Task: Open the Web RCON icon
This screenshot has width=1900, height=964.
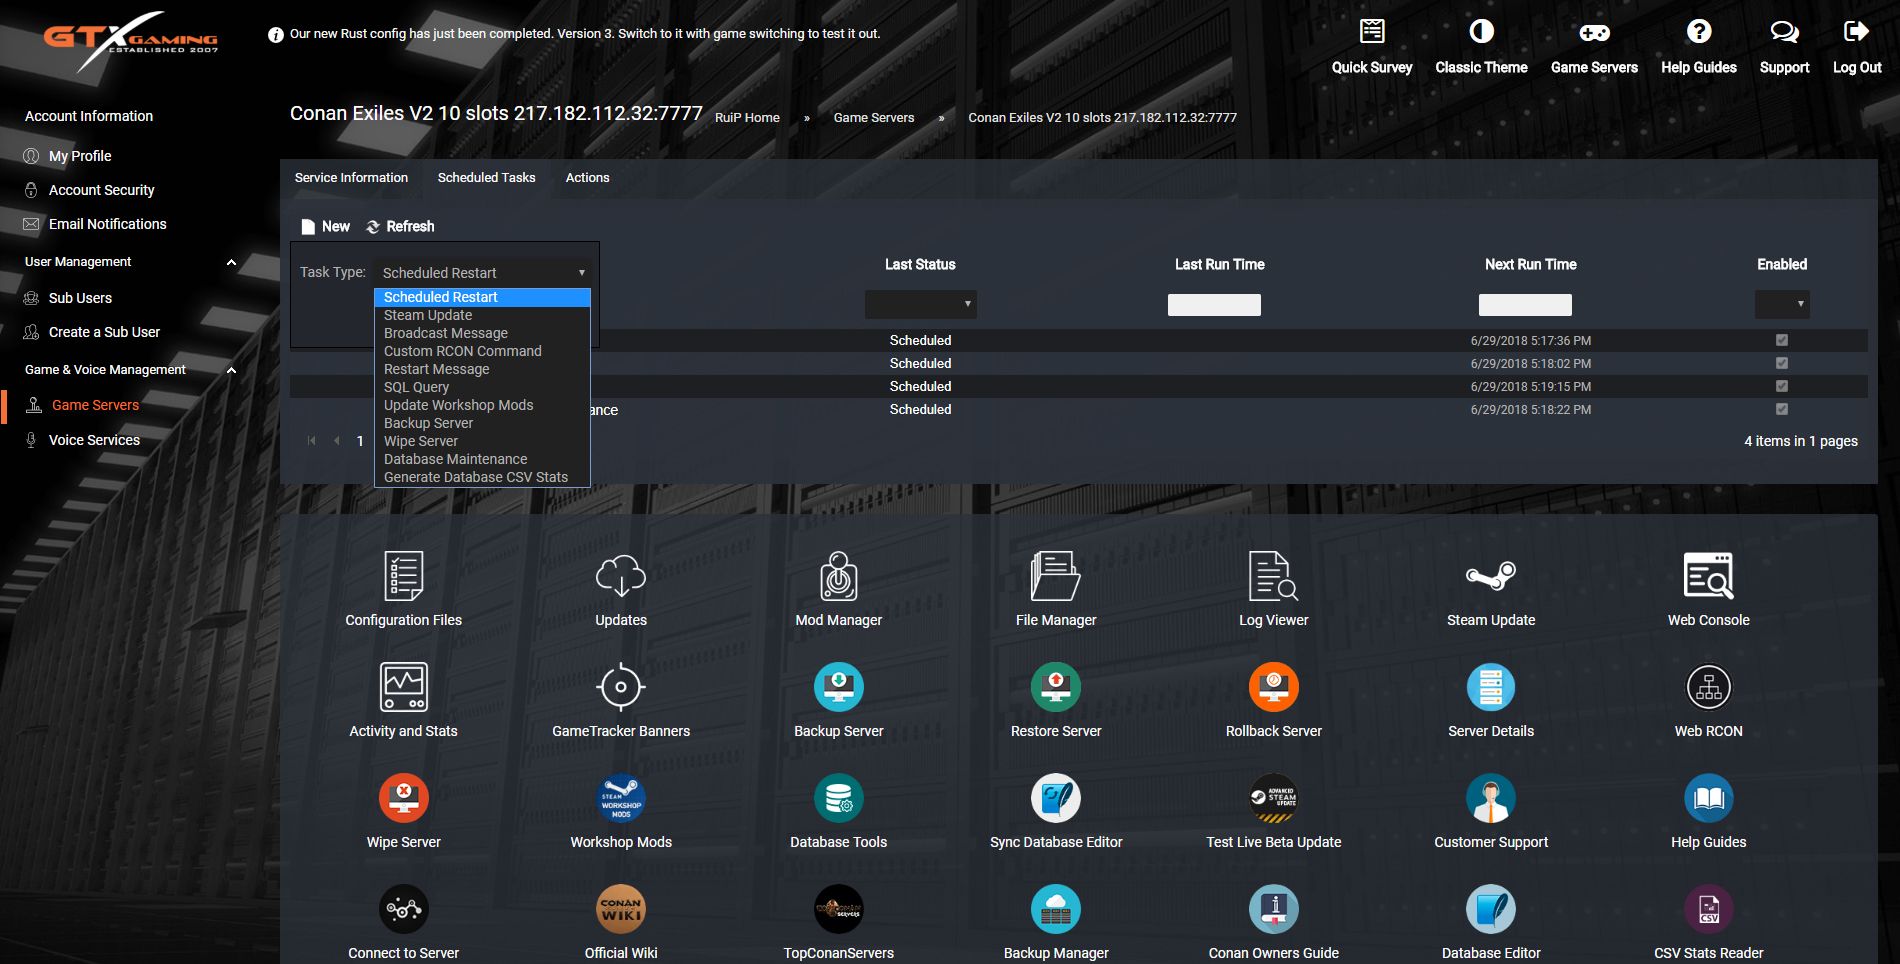Action: 1708,687
